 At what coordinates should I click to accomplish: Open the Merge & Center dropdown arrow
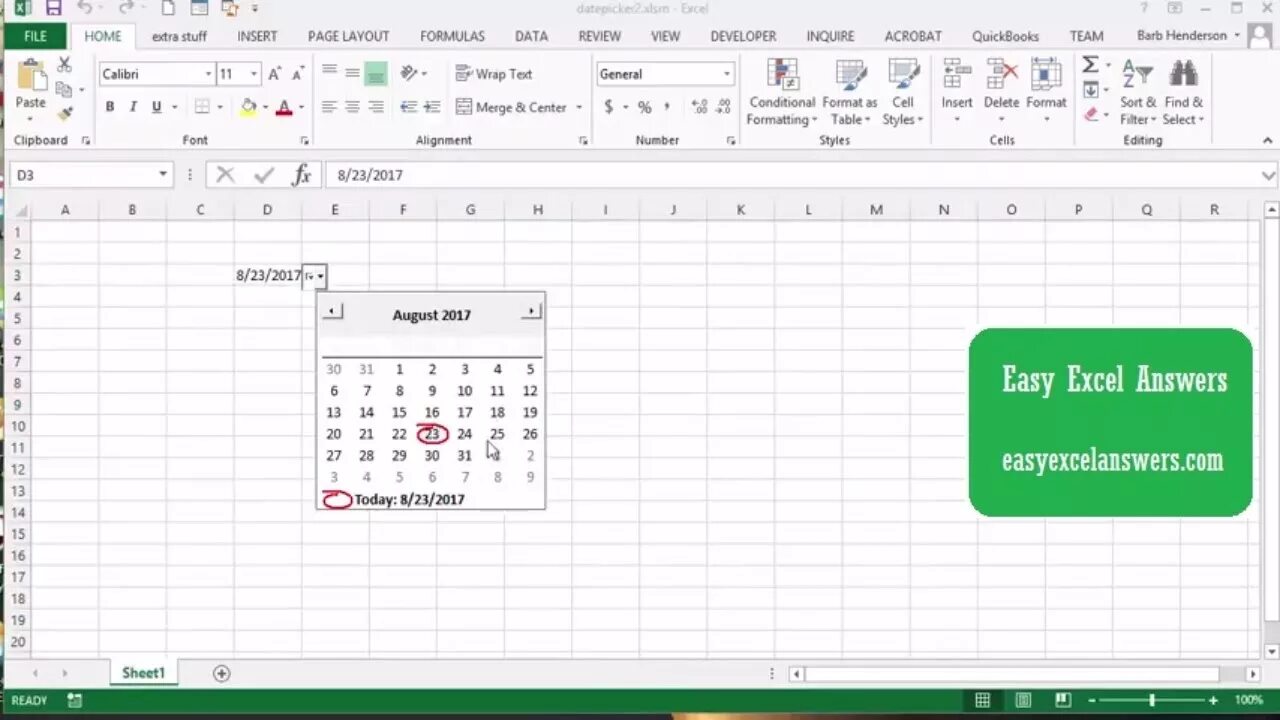coord(579,107)
